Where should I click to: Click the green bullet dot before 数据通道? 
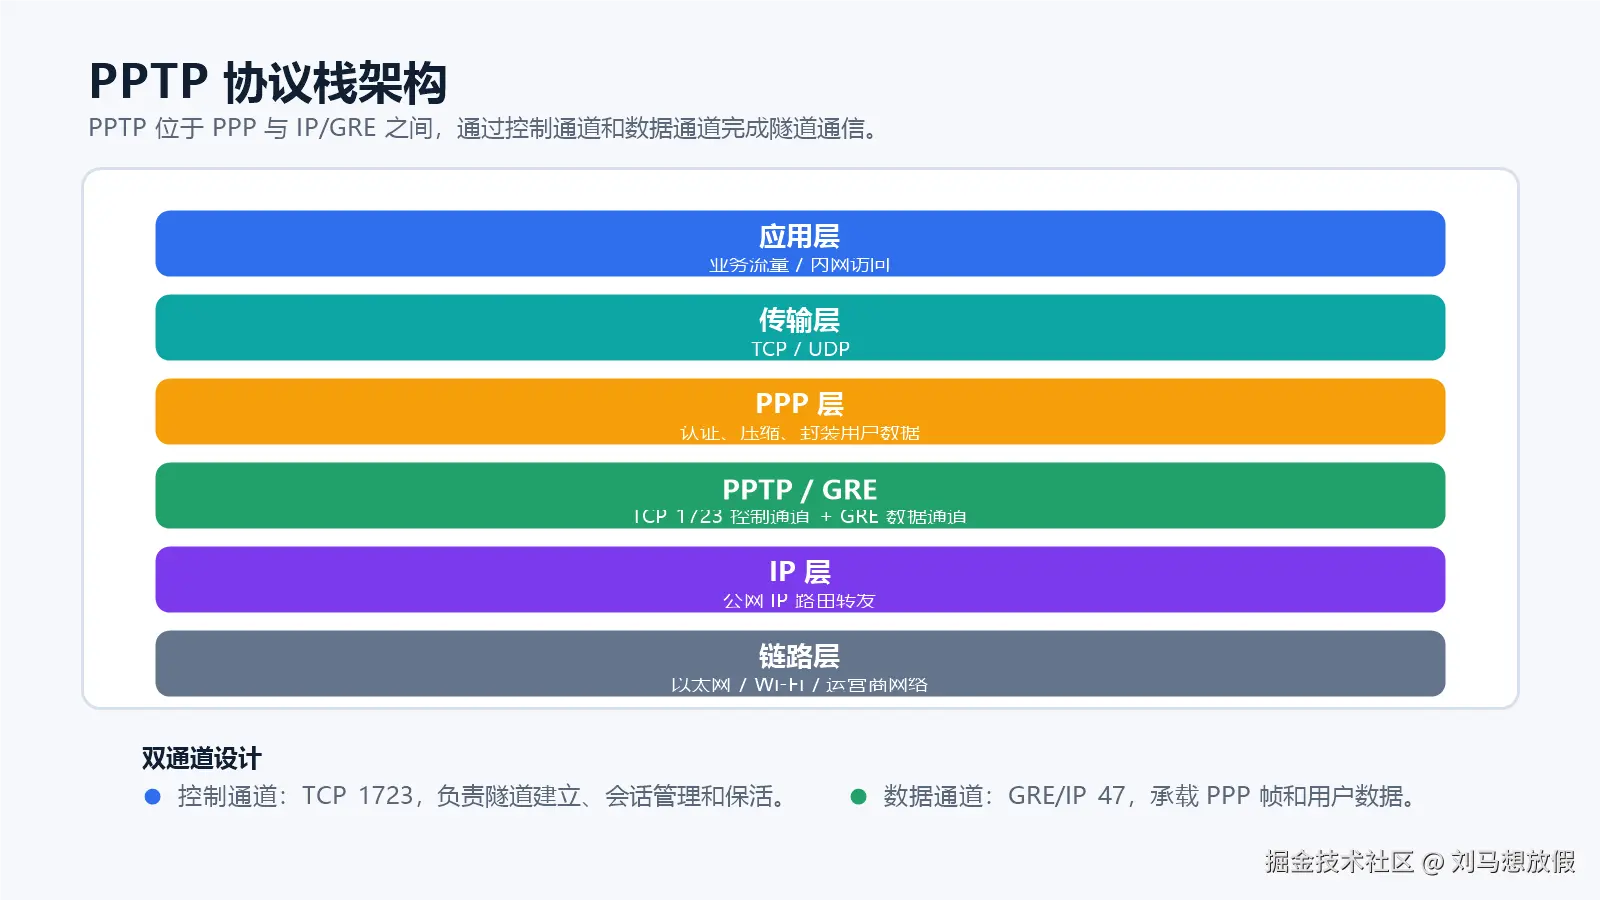[x=858, y=797]
